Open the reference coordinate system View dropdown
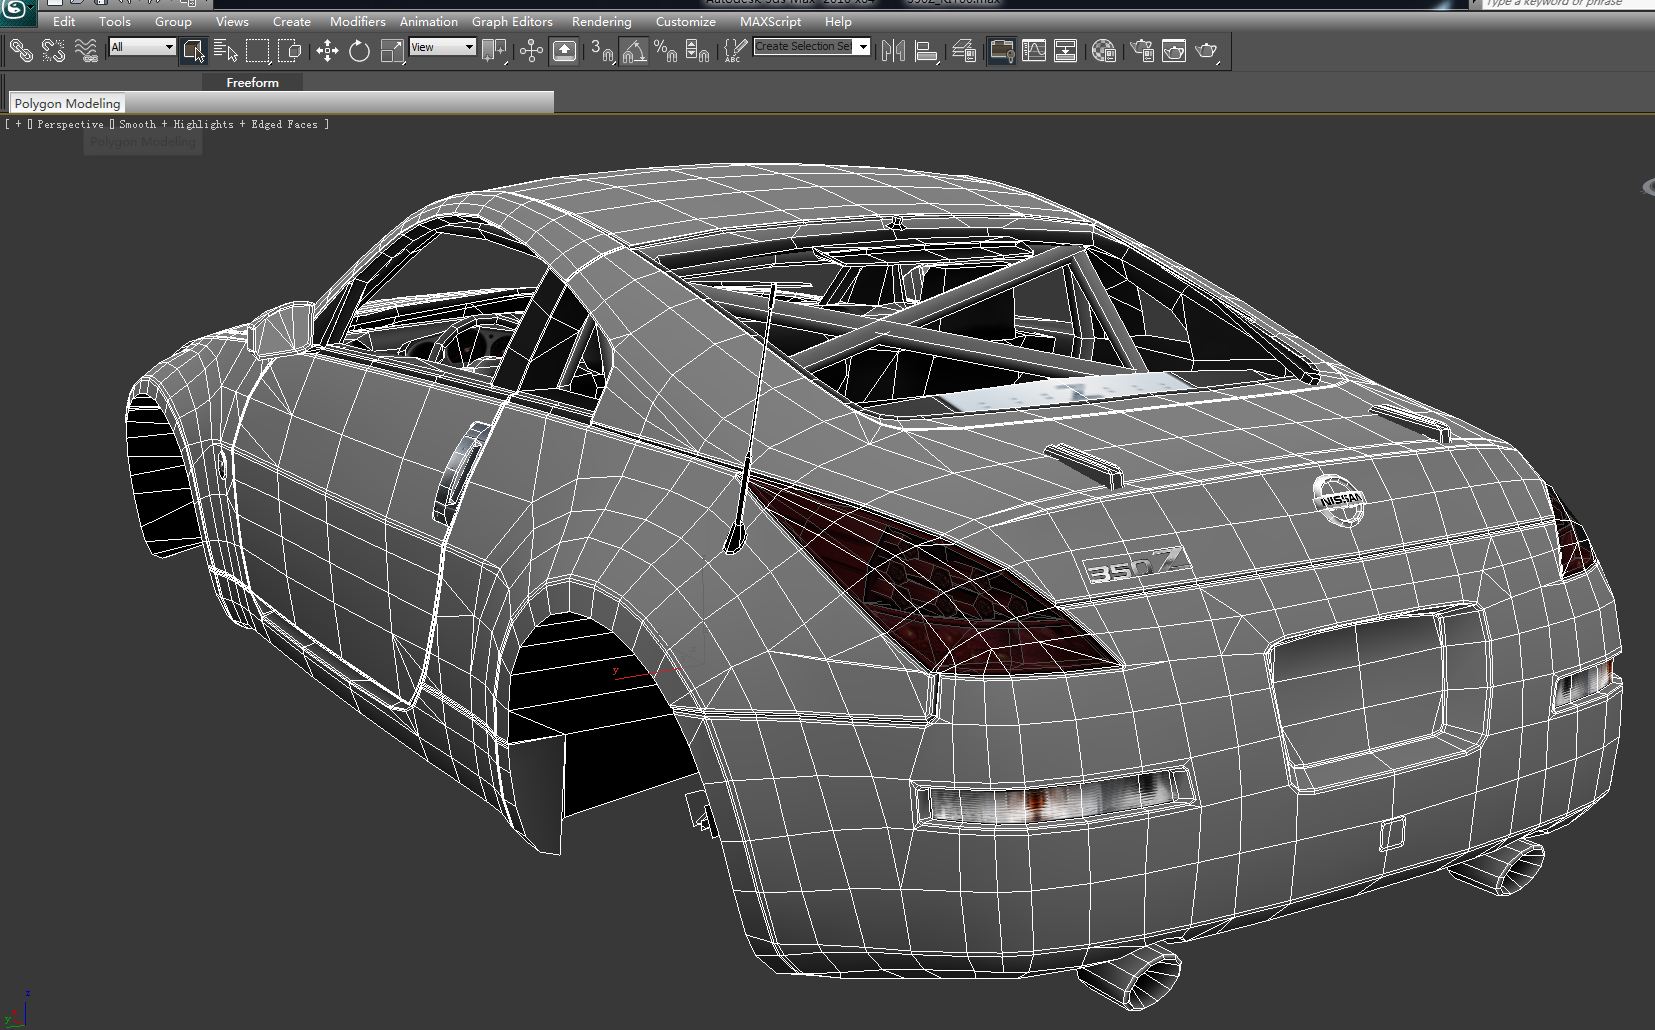The height and width of the screenshot is (1030, 1655). 442,47
